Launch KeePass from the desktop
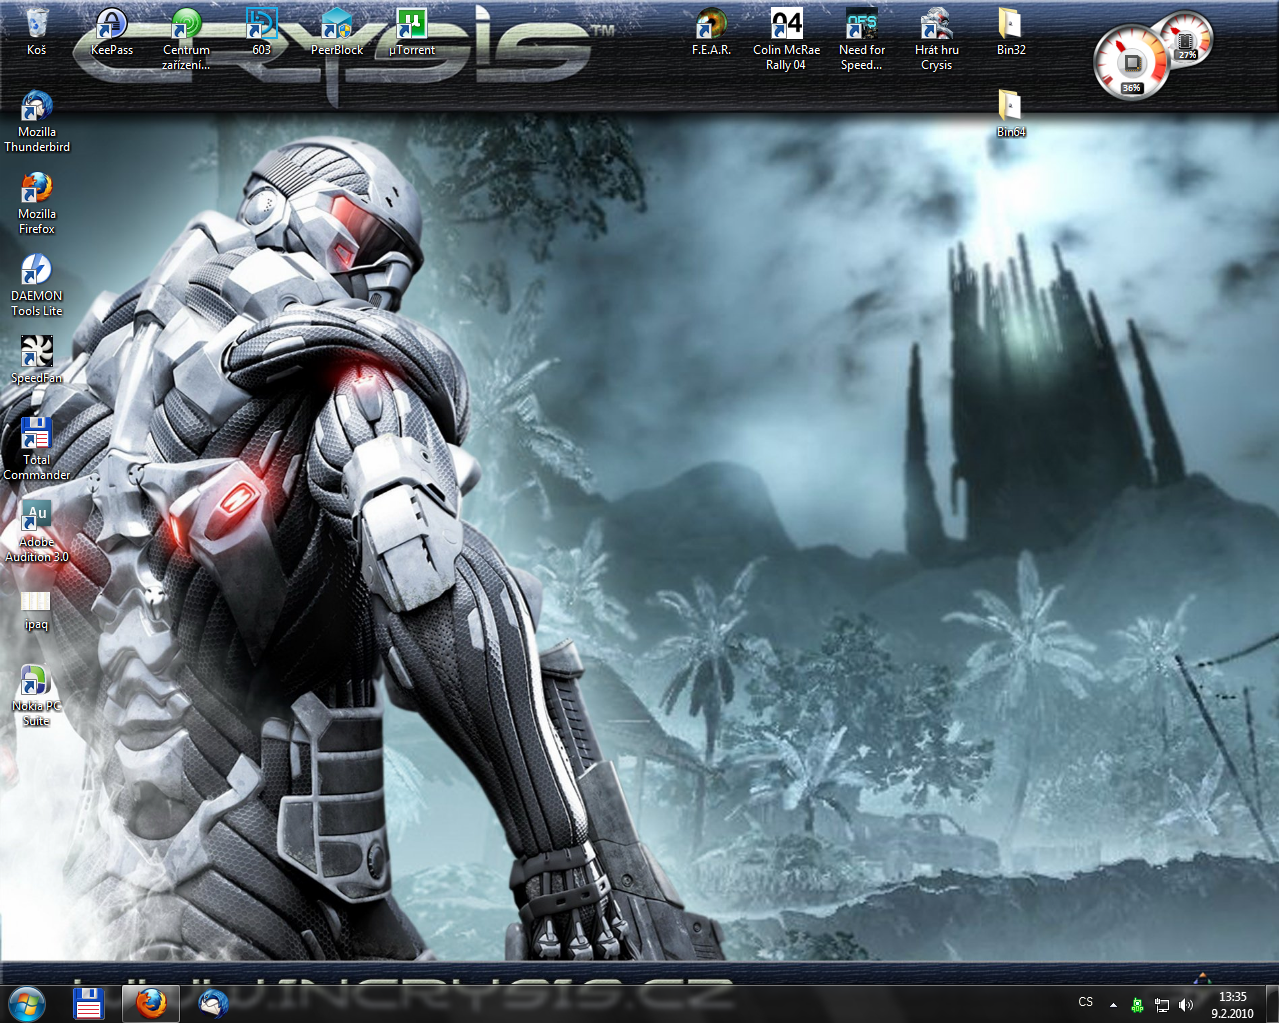This screenshot has width=1279, height=1023. (x=111, y=24)
